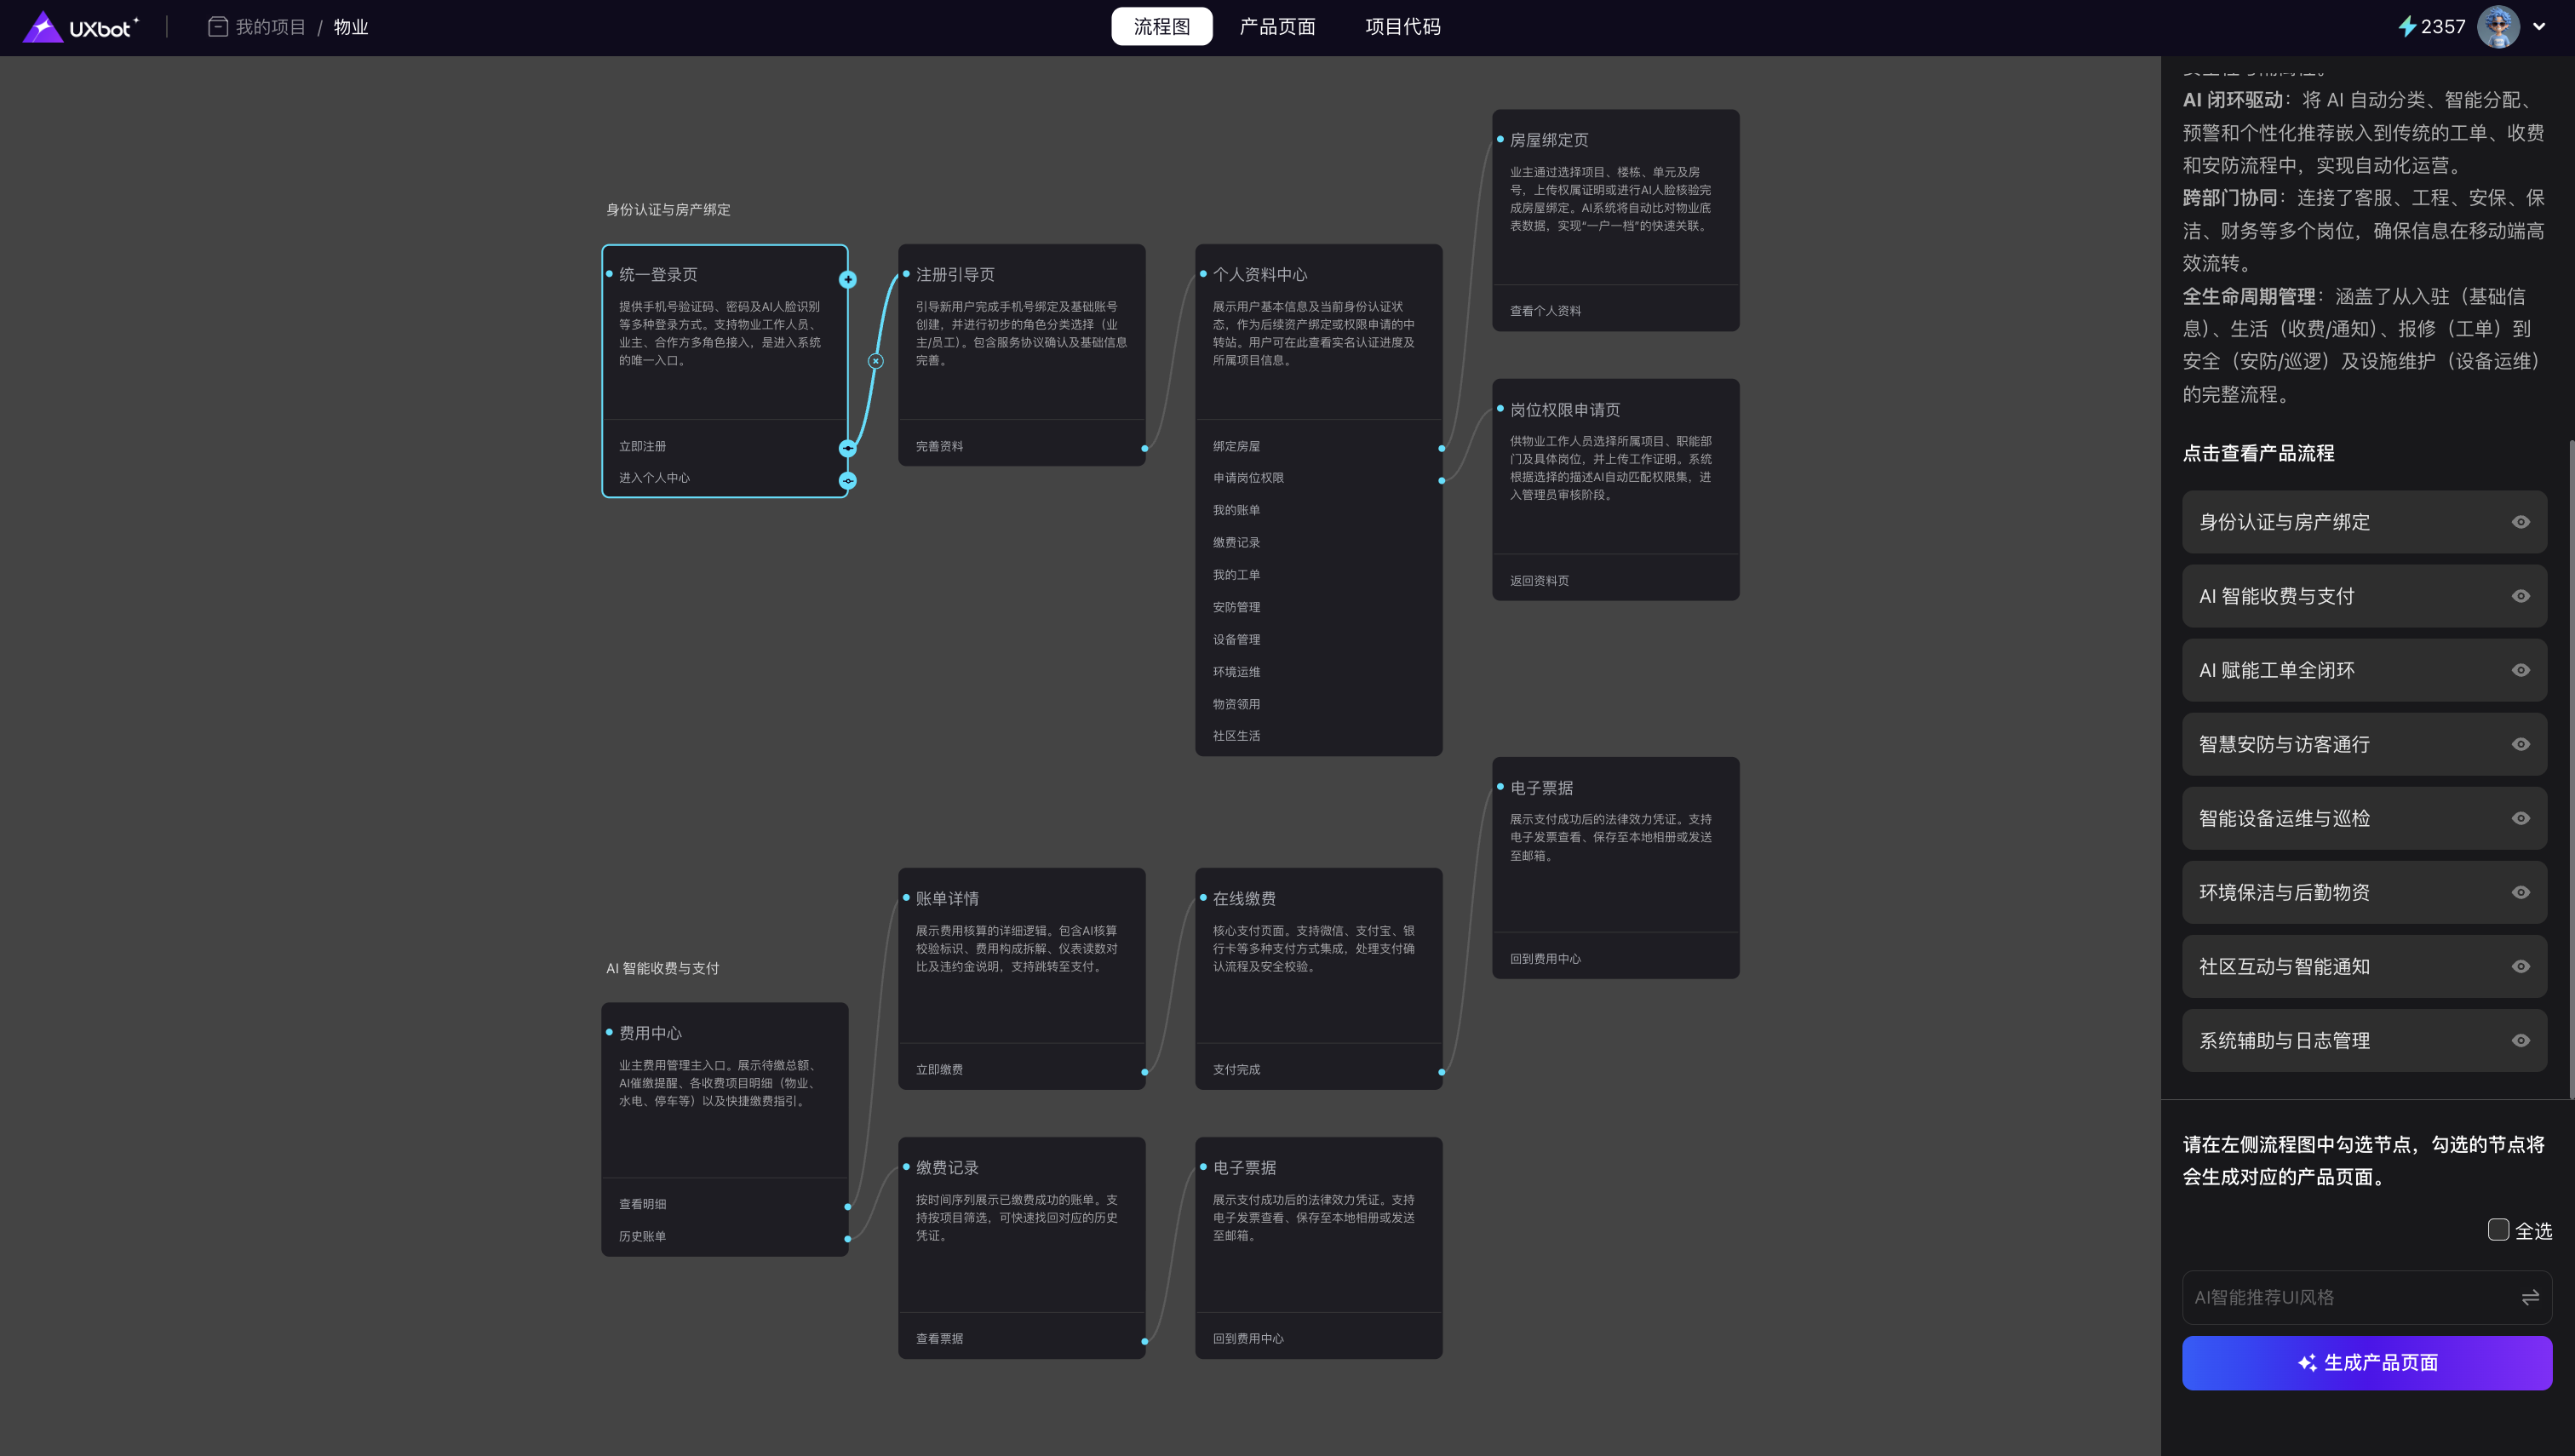2575x1456 pixels.
Task: Click the 生成产品页面 button
Action: tap(2366, 1362)
